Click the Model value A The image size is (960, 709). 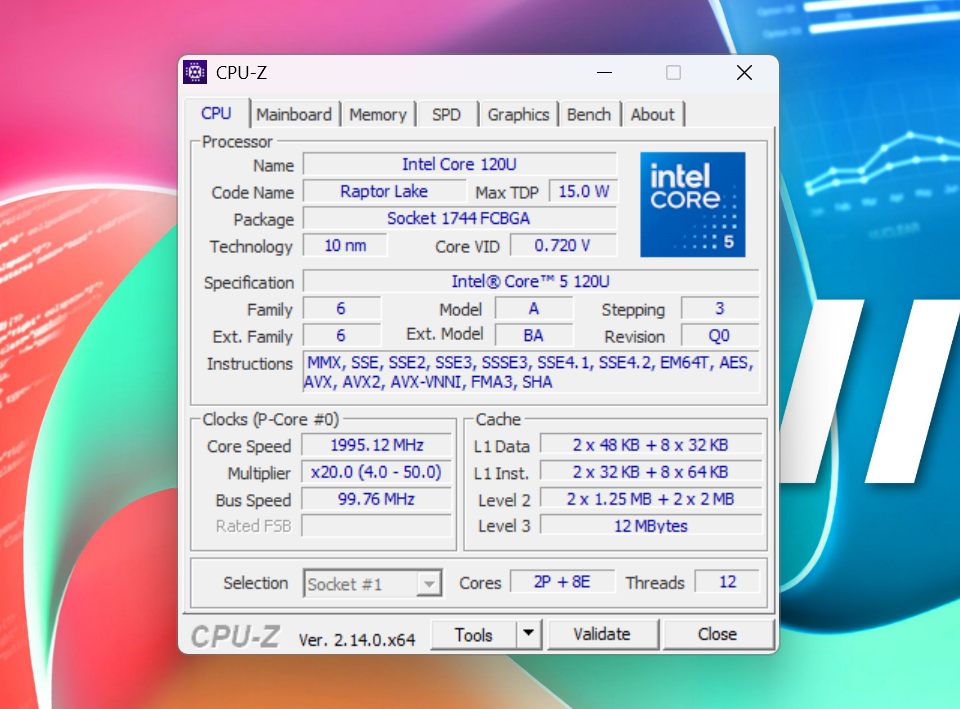coord(534,309)
